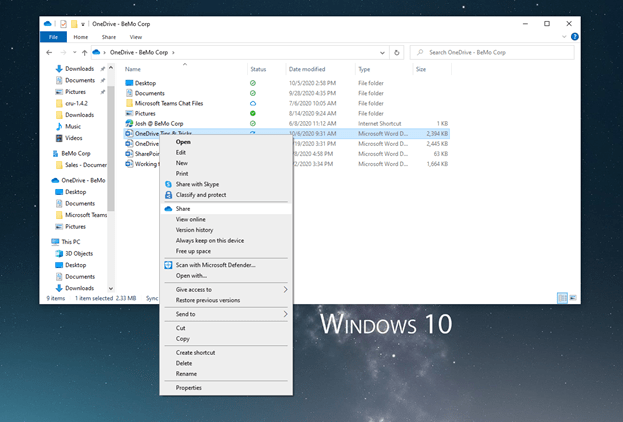Click the Search OneDrive - BeMo Corp field
This screenshot has width=623, height=422.
coord(492,52)
